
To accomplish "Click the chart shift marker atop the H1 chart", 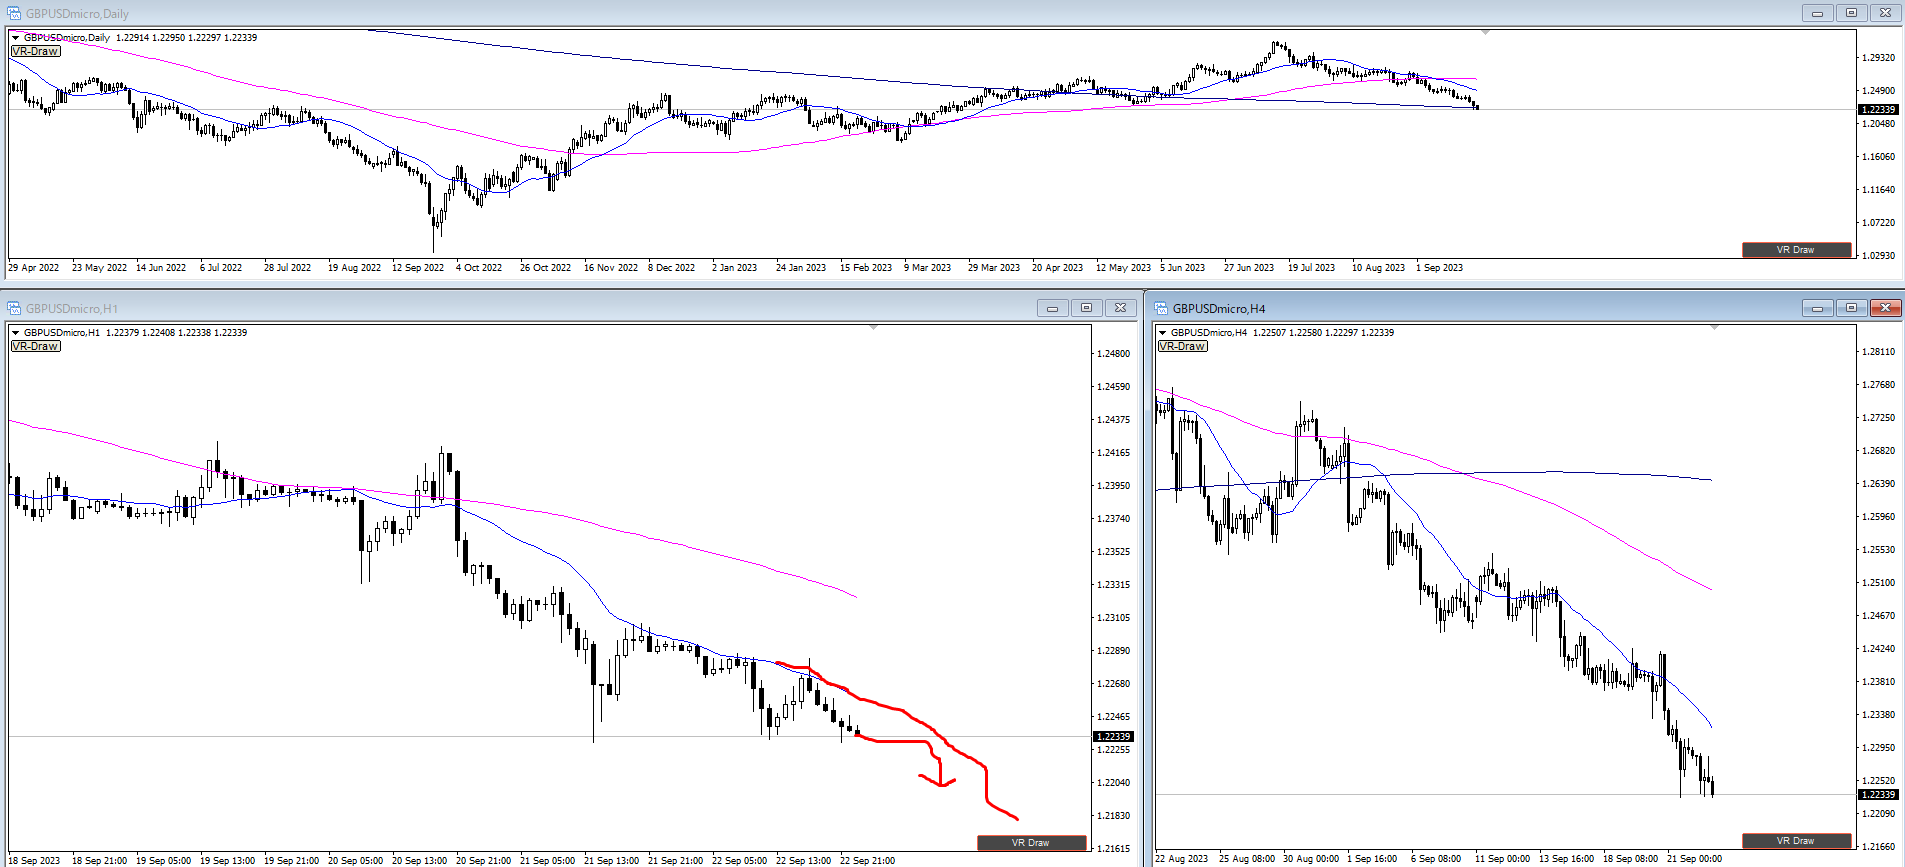I will tap(873, 327).
